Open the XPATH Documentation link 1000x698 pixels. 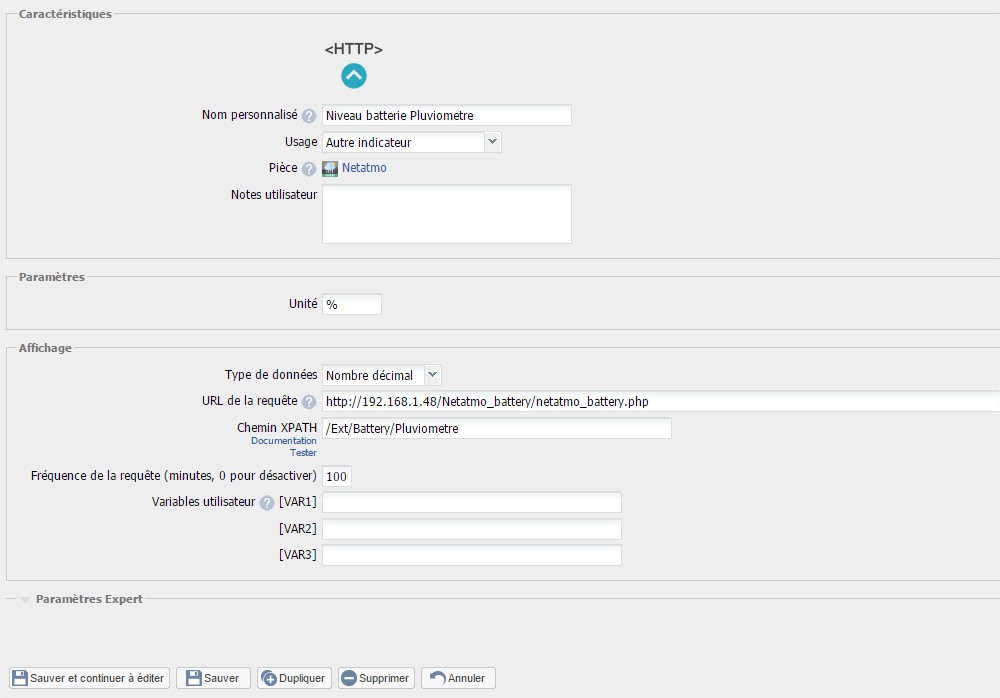pyautogui.click(x=283, y=441)
